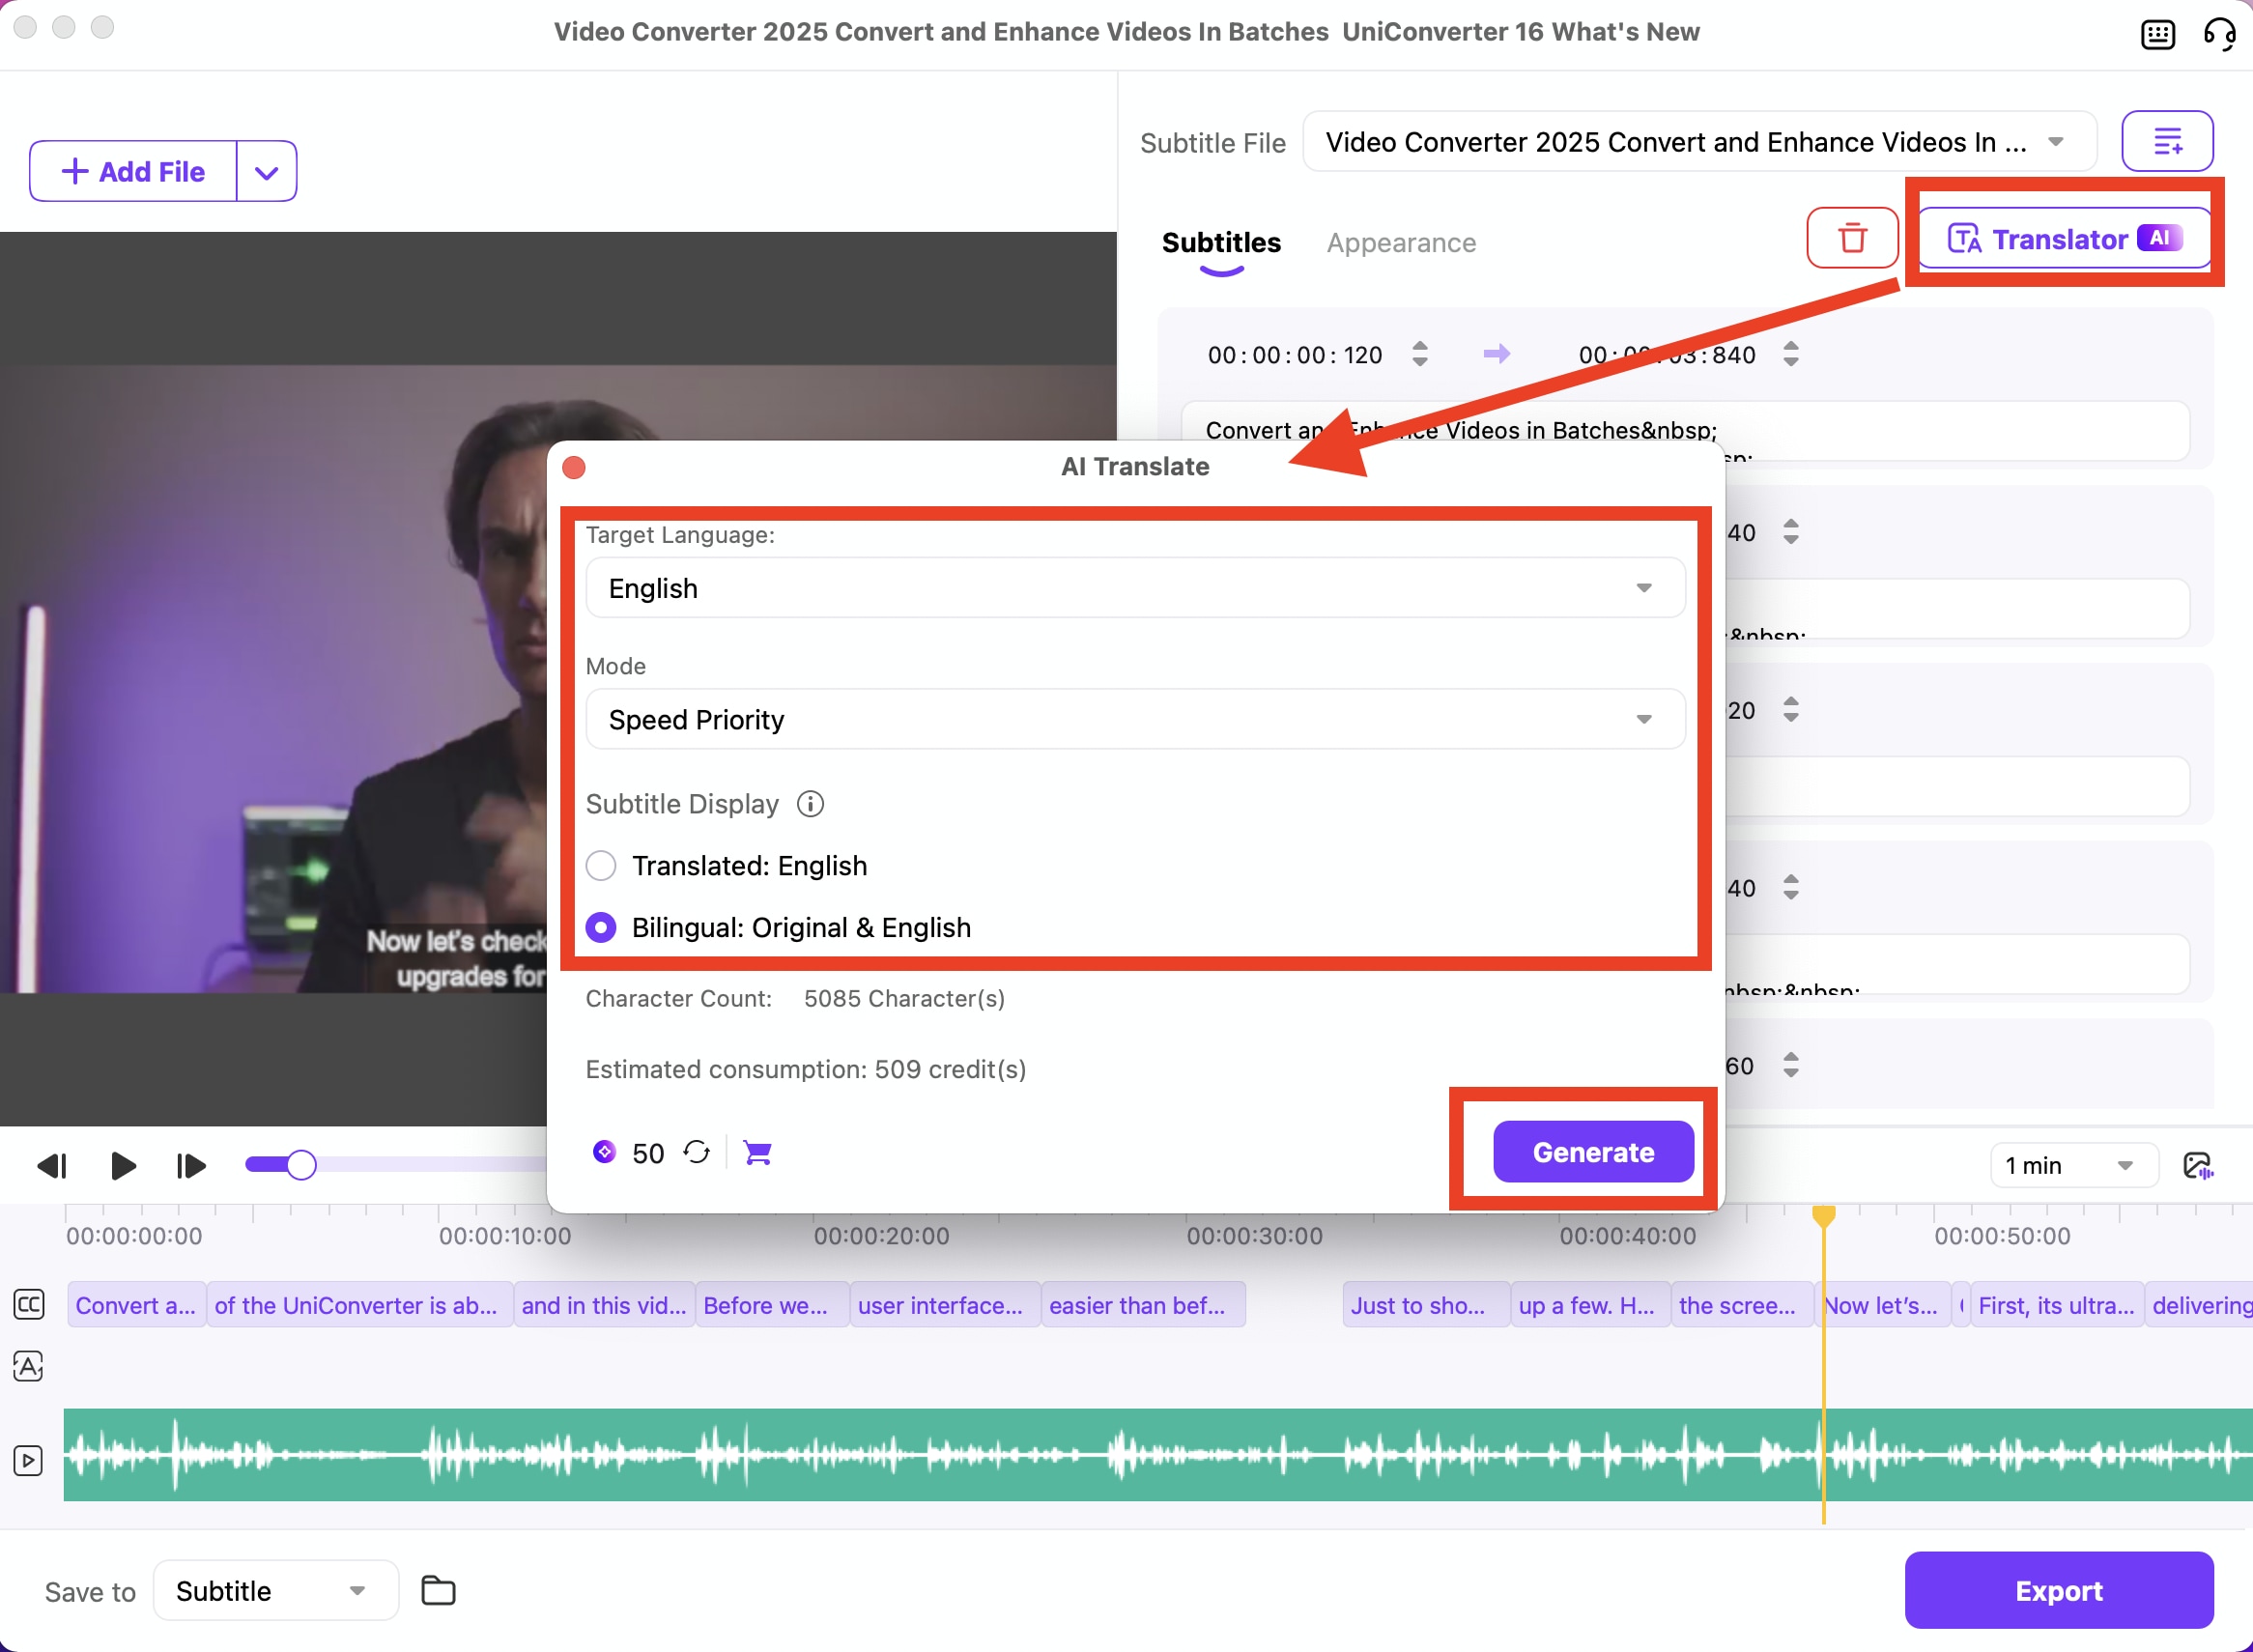Click the Export button

pyautogui.click(x=2058, y=1590)
